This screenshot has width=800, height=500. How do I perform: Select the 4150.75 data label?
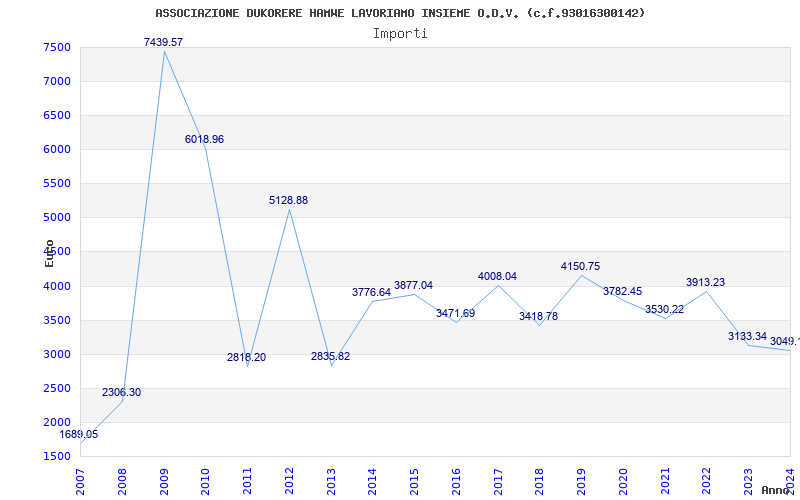[581, 266]
